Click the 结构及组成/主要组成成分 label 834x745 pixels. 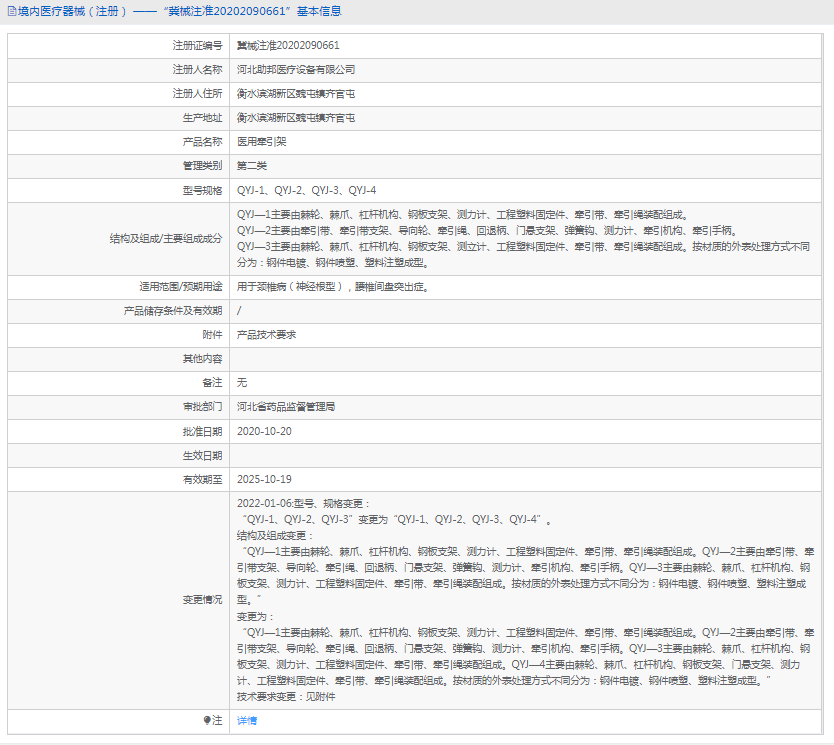(x=166, y=239)
